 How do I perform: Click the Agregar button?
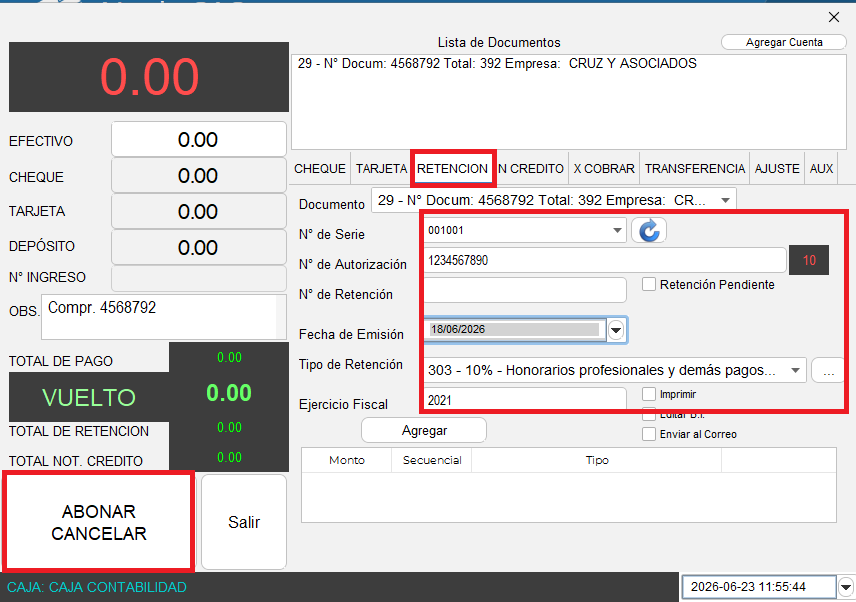[x=424, y=431]
